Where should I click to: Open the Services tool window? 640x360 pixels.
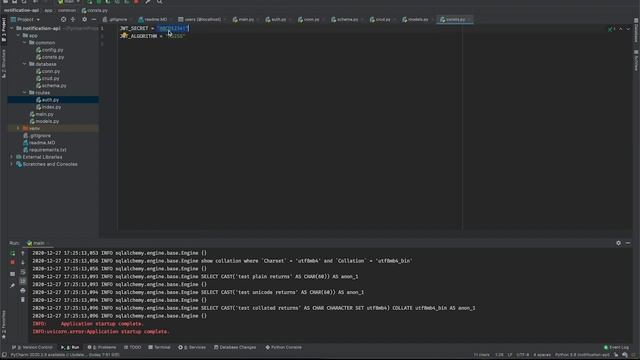(192, 347)
